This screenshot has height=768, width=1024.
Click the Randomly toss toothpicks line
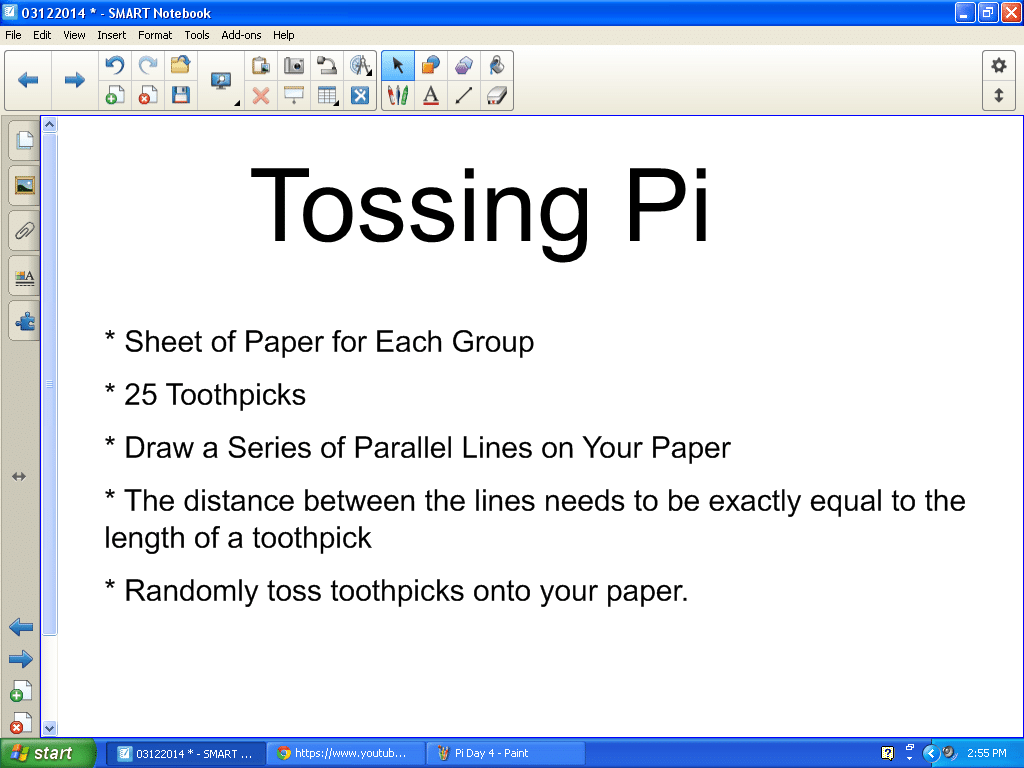click(x=396, y=591)
